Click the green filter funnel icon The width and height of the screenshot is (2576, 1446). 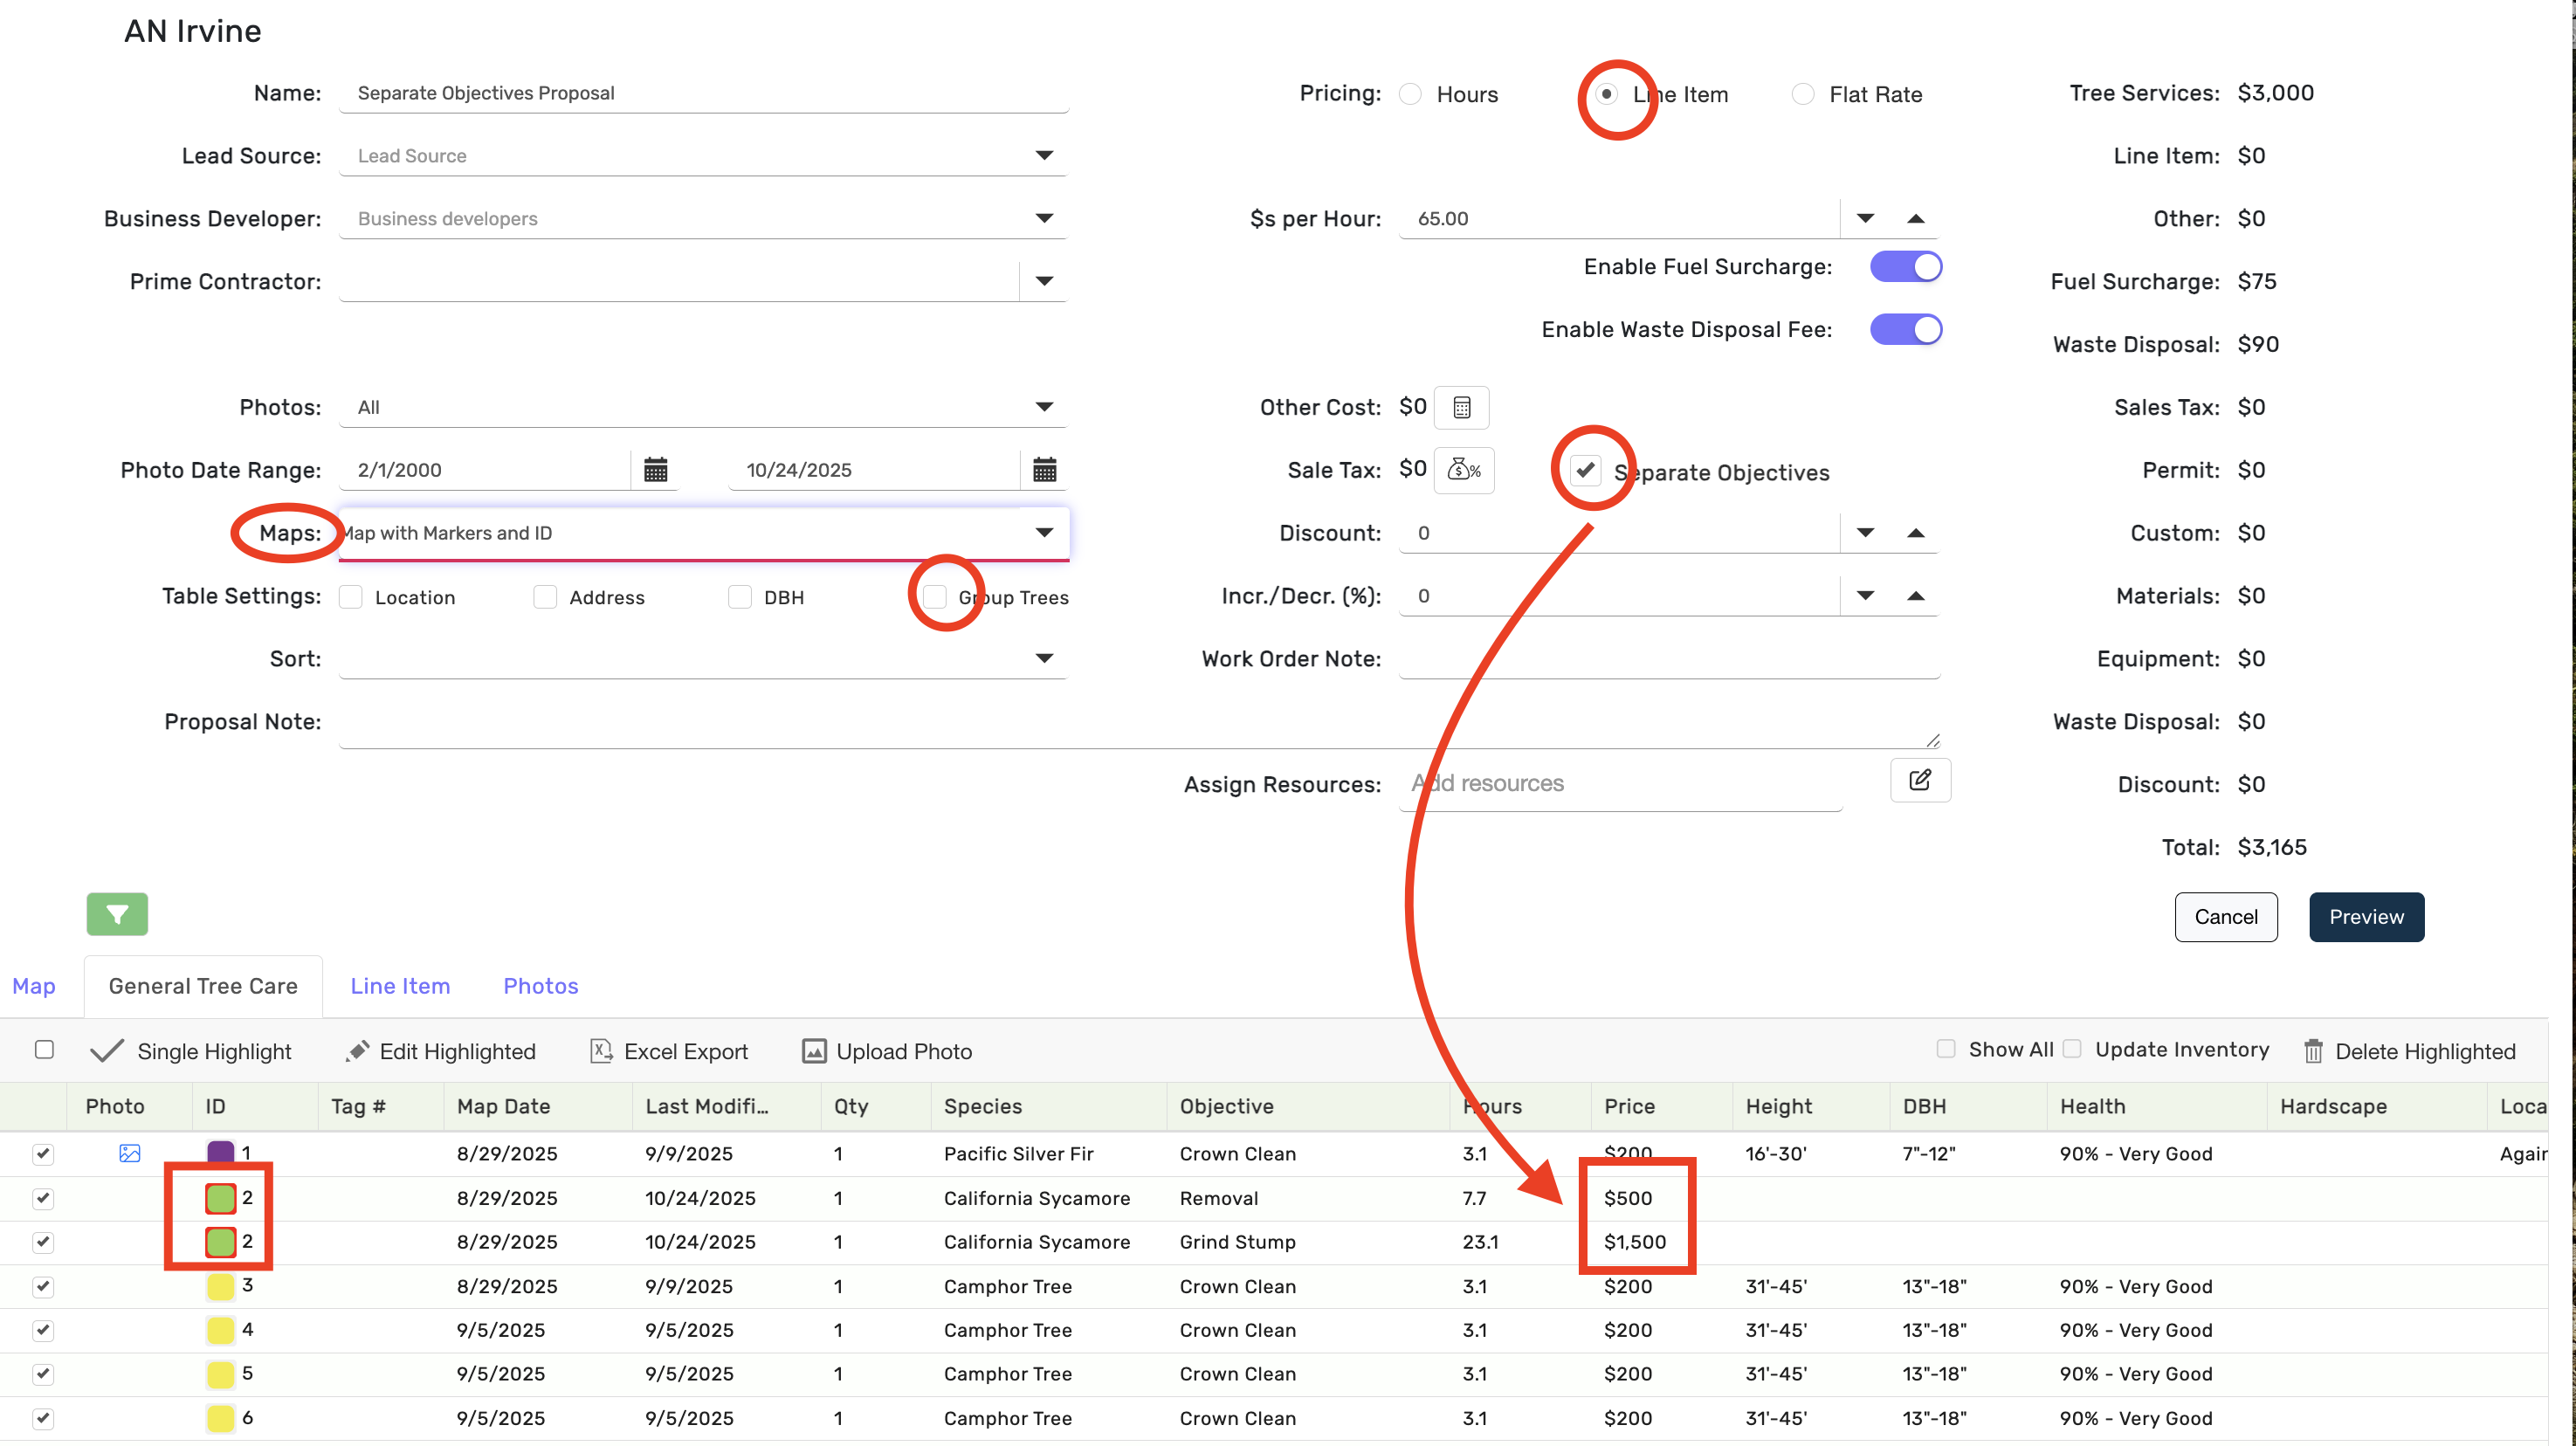[x=117, y=914]
